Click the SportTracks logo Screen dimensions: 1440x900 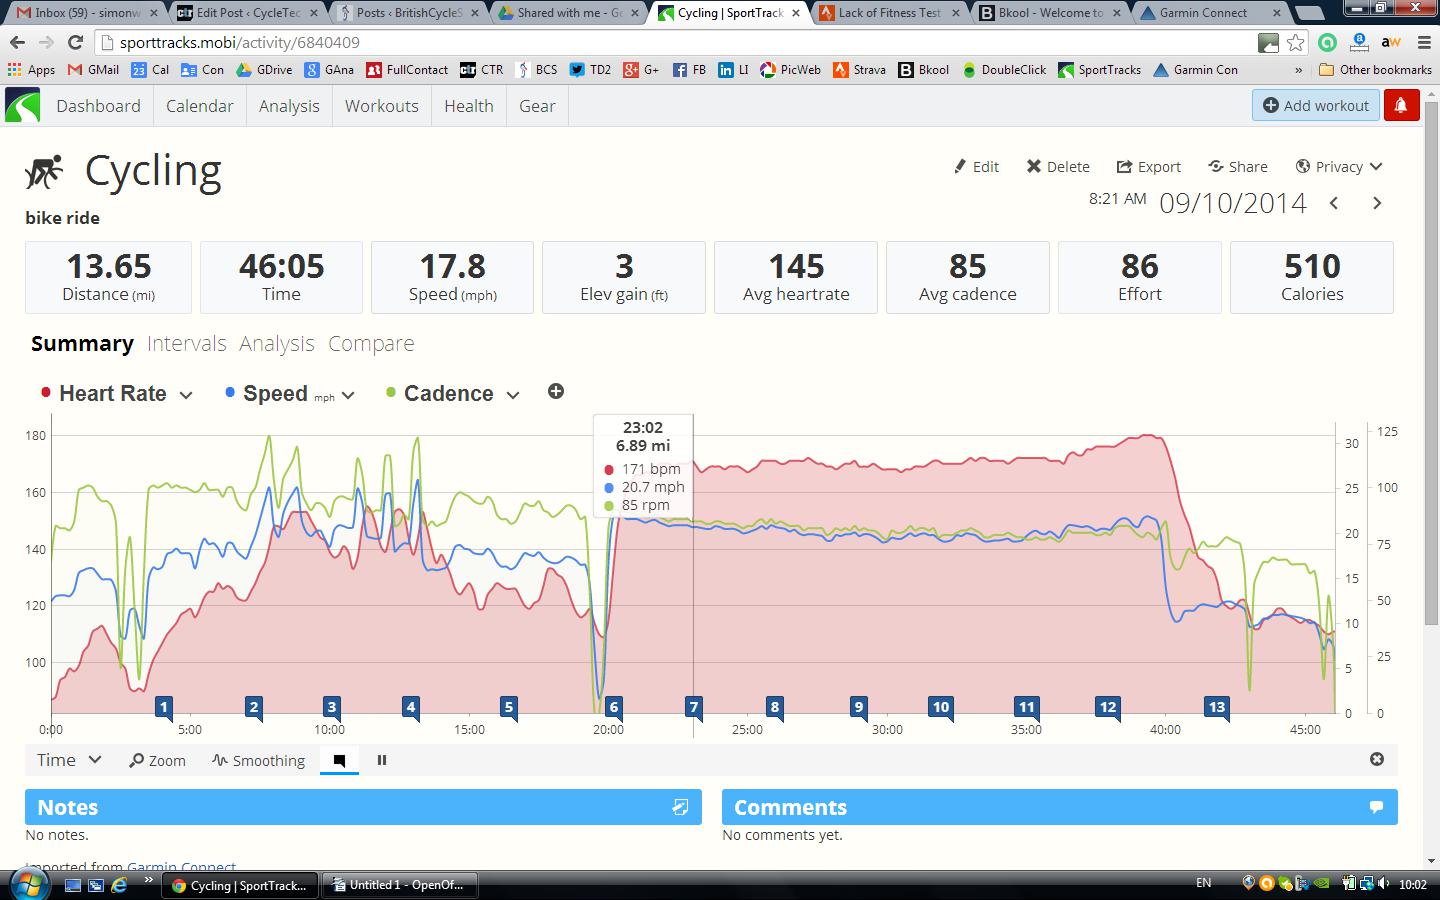22,105
